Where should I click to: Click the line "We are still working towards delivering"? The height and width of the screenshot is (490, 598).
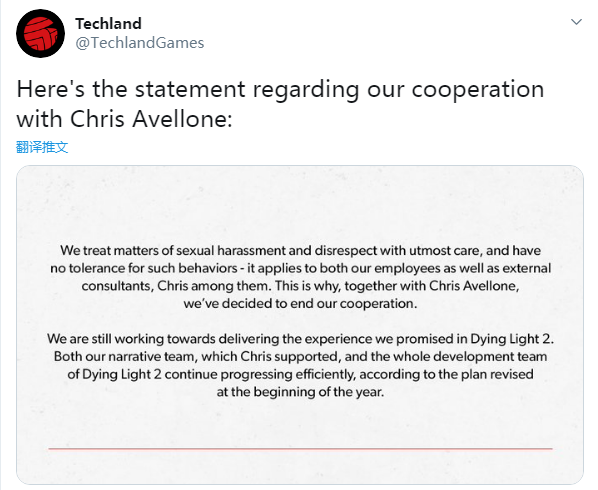click(x=301, y=339)
